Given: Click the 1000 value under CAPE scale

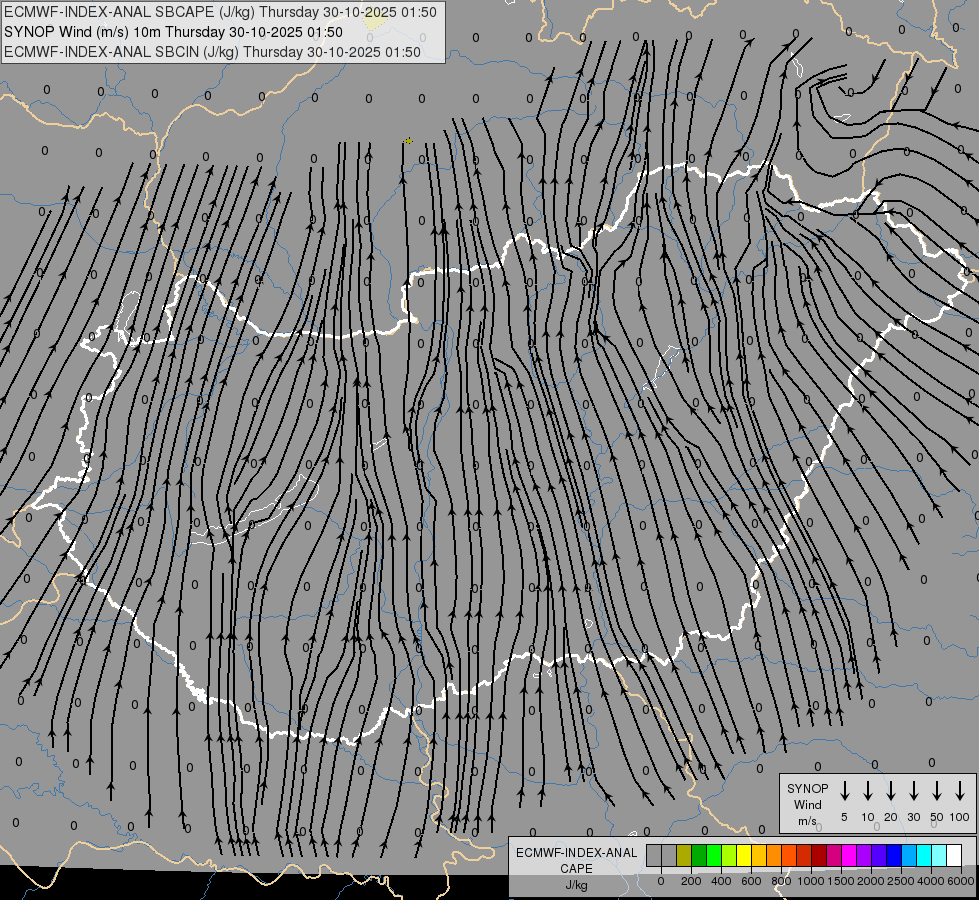Looking at the screenshot, I should pyautogui.click(x=811, y=881).
